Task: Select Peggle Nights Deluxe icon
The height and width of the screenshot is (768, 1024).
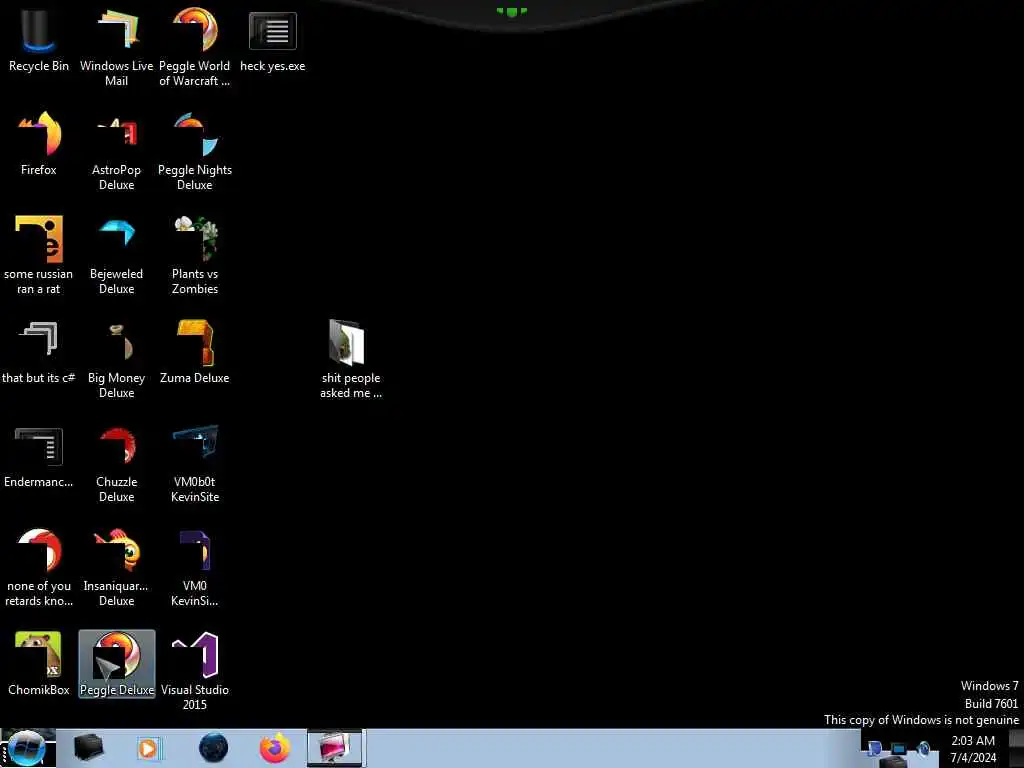Action: coord(195,150)
